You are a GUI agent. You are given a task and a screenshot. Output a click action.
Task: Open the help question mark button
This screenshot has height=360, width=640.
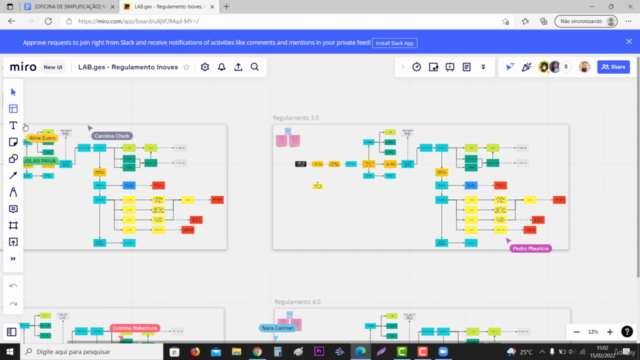click(x=627, y=331)
